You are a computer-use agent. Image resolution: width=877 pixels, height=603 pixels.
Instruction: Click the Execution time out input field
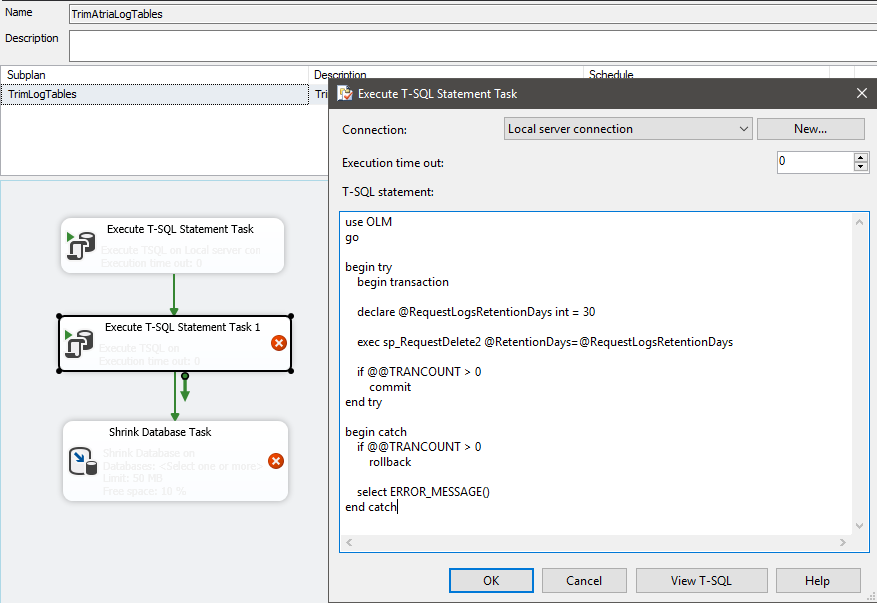coord(814,162)
